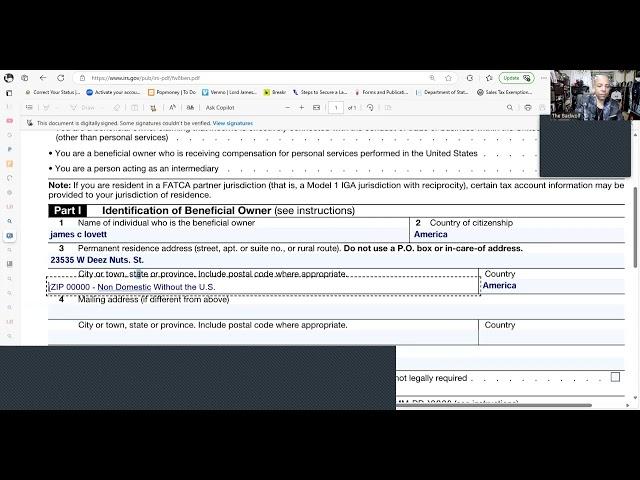Click the favorites star in address bar
This screenshot has width=640, height=480.
(x=447, y=78)
